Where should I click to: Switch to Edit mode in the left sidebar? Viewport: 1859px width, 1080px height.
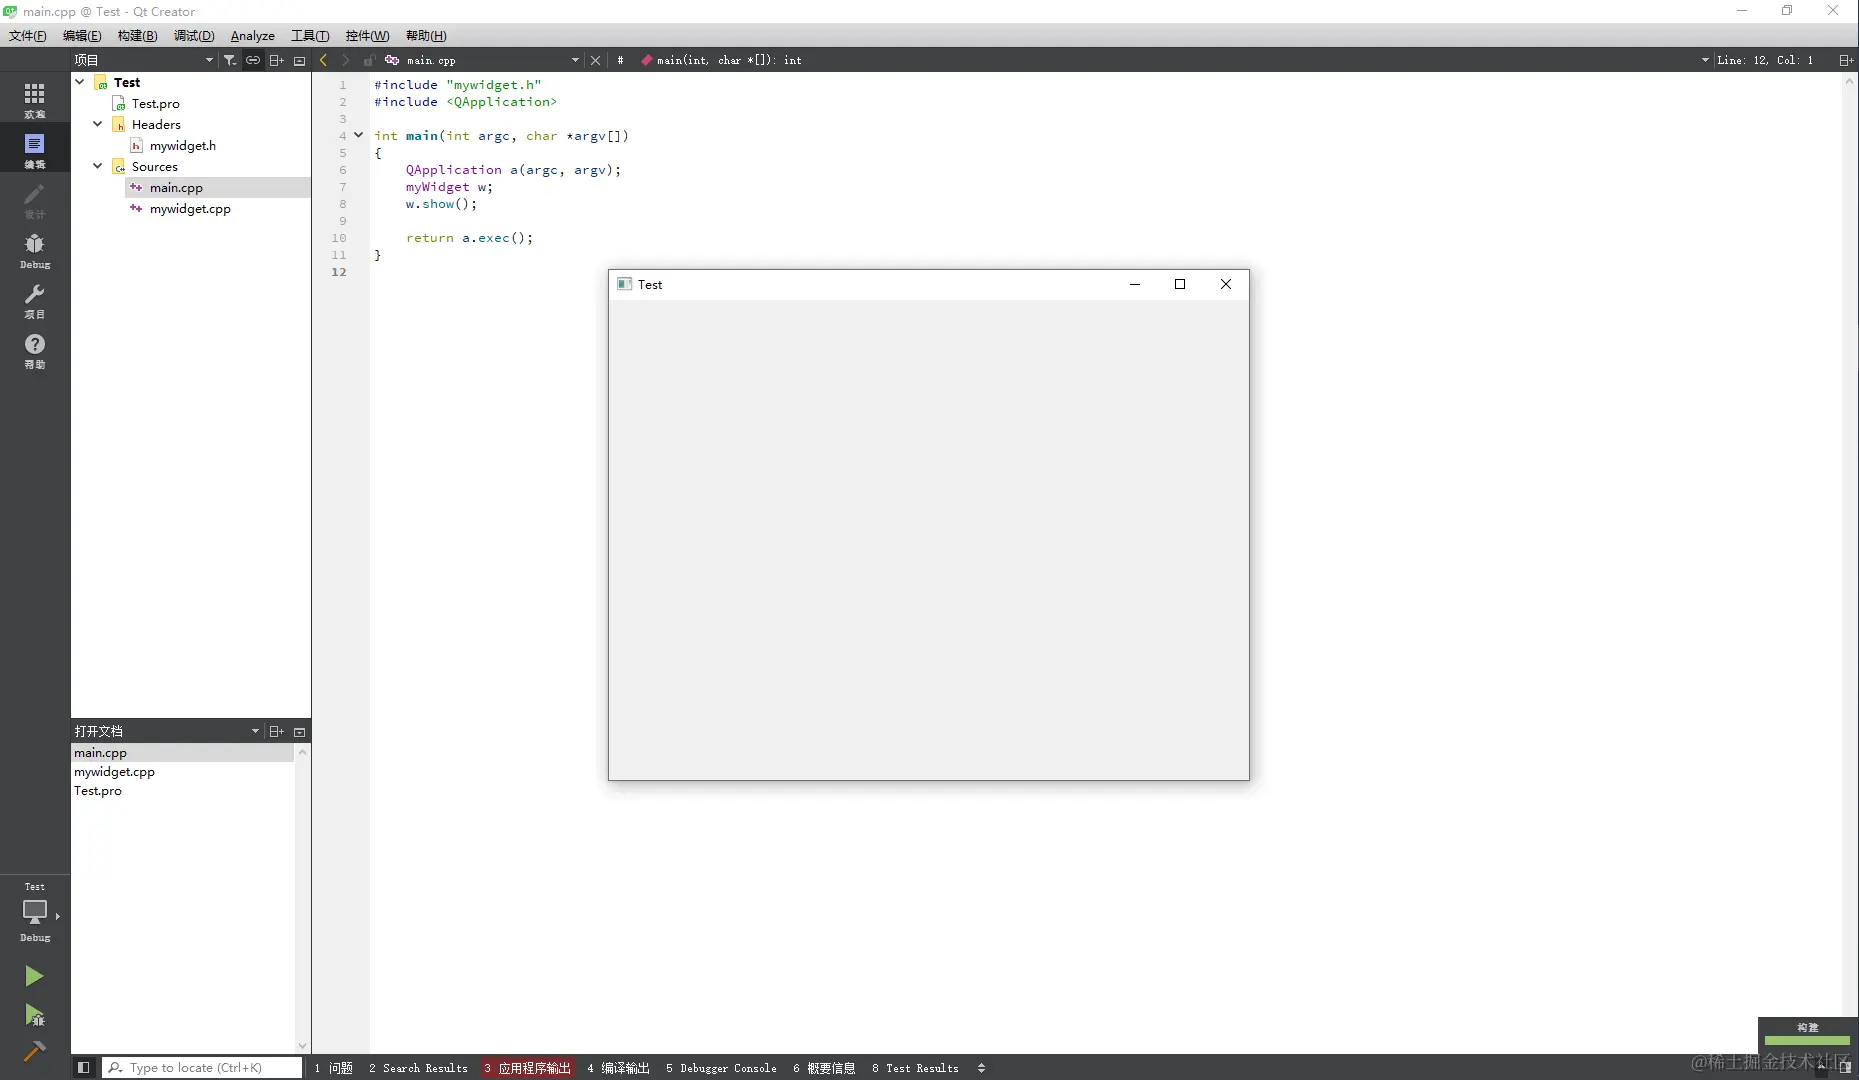(35, 150)
